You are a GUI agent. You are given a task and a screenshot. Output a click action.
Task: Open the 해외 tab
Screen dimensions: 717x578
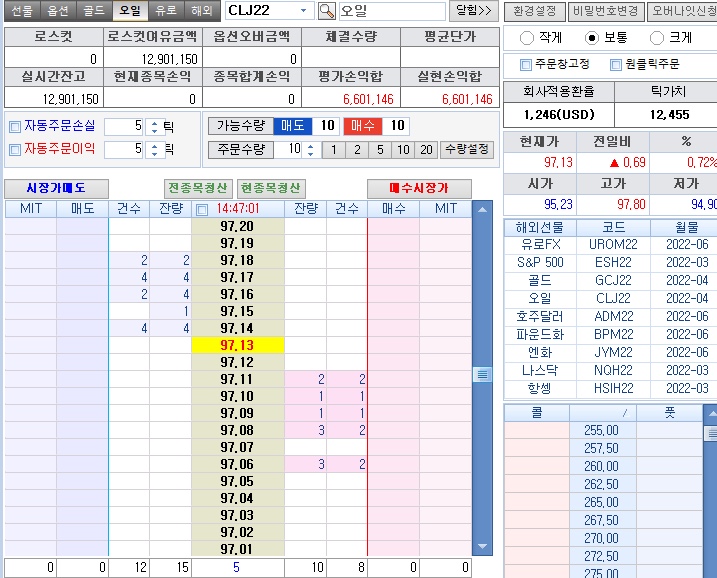point(201,11)
